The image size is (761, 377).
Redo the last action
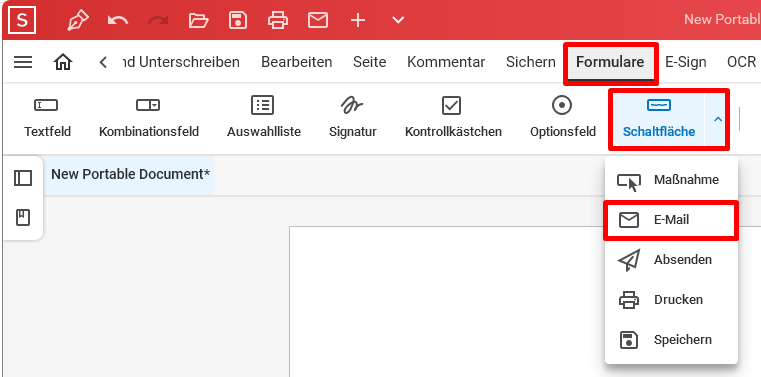tap(158, 20)
